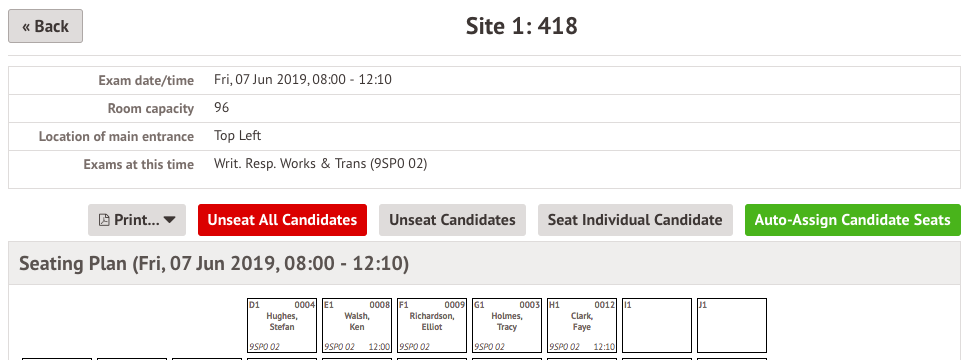Click the exam date/time value

302,80
